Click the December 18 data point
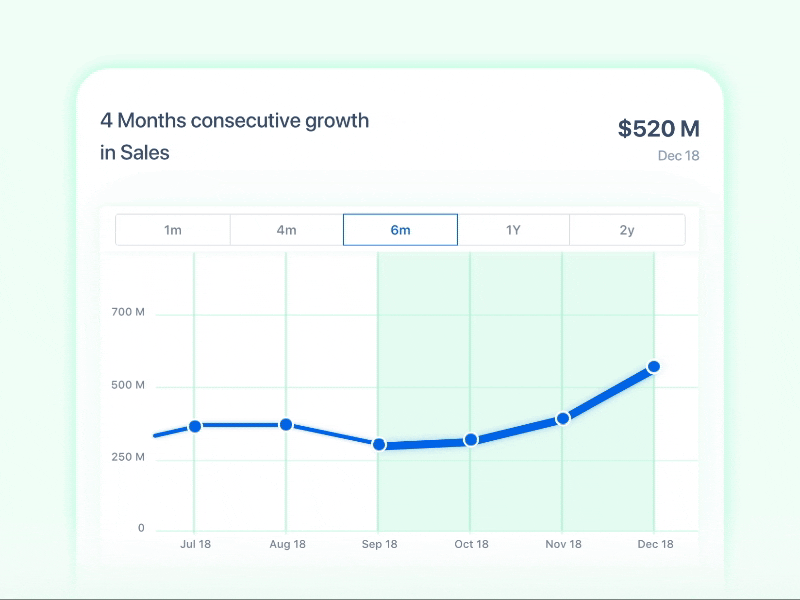The image size is (800, 600). click(x=655, y=366)
